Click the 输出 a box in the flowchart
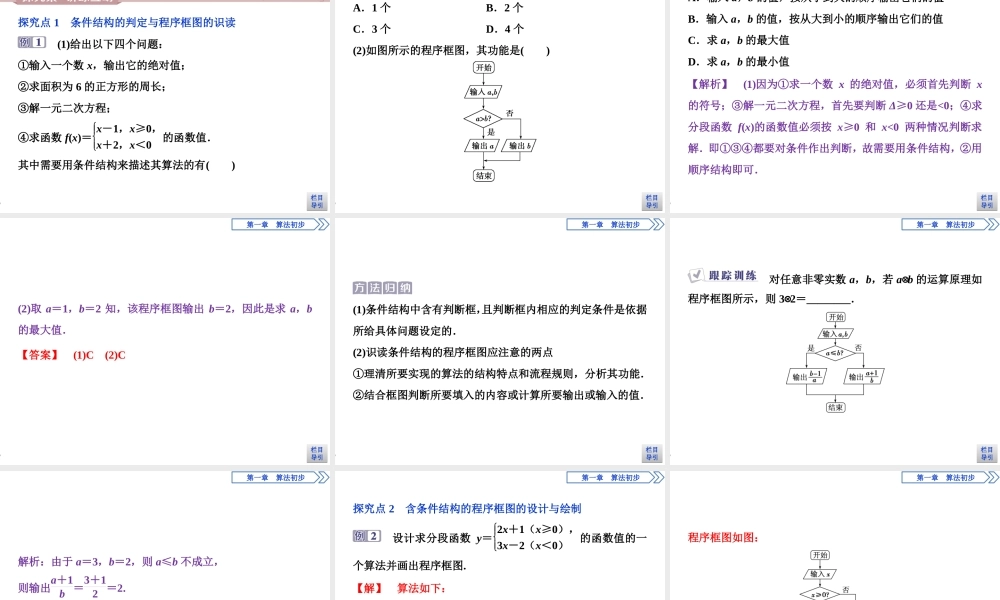This screenshot has width=1000, height=600. (x=482, y=145)
